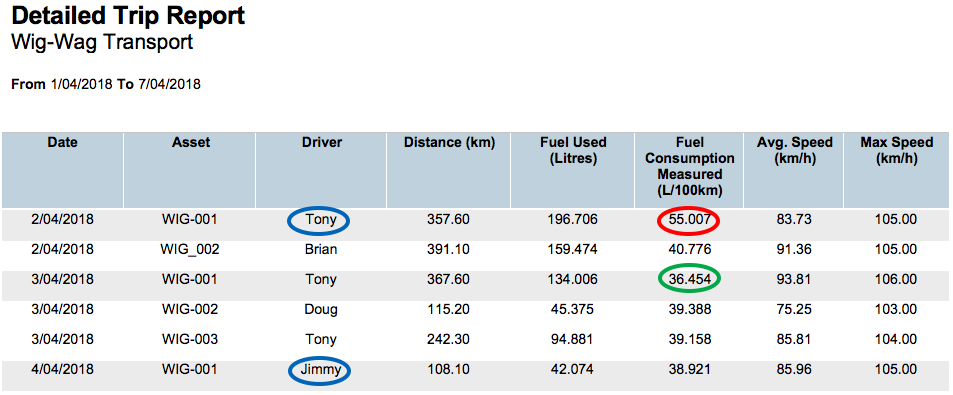Screen dimensions: 953x395
Task: Click the WIG_002 asset cell
Action: 190,249
